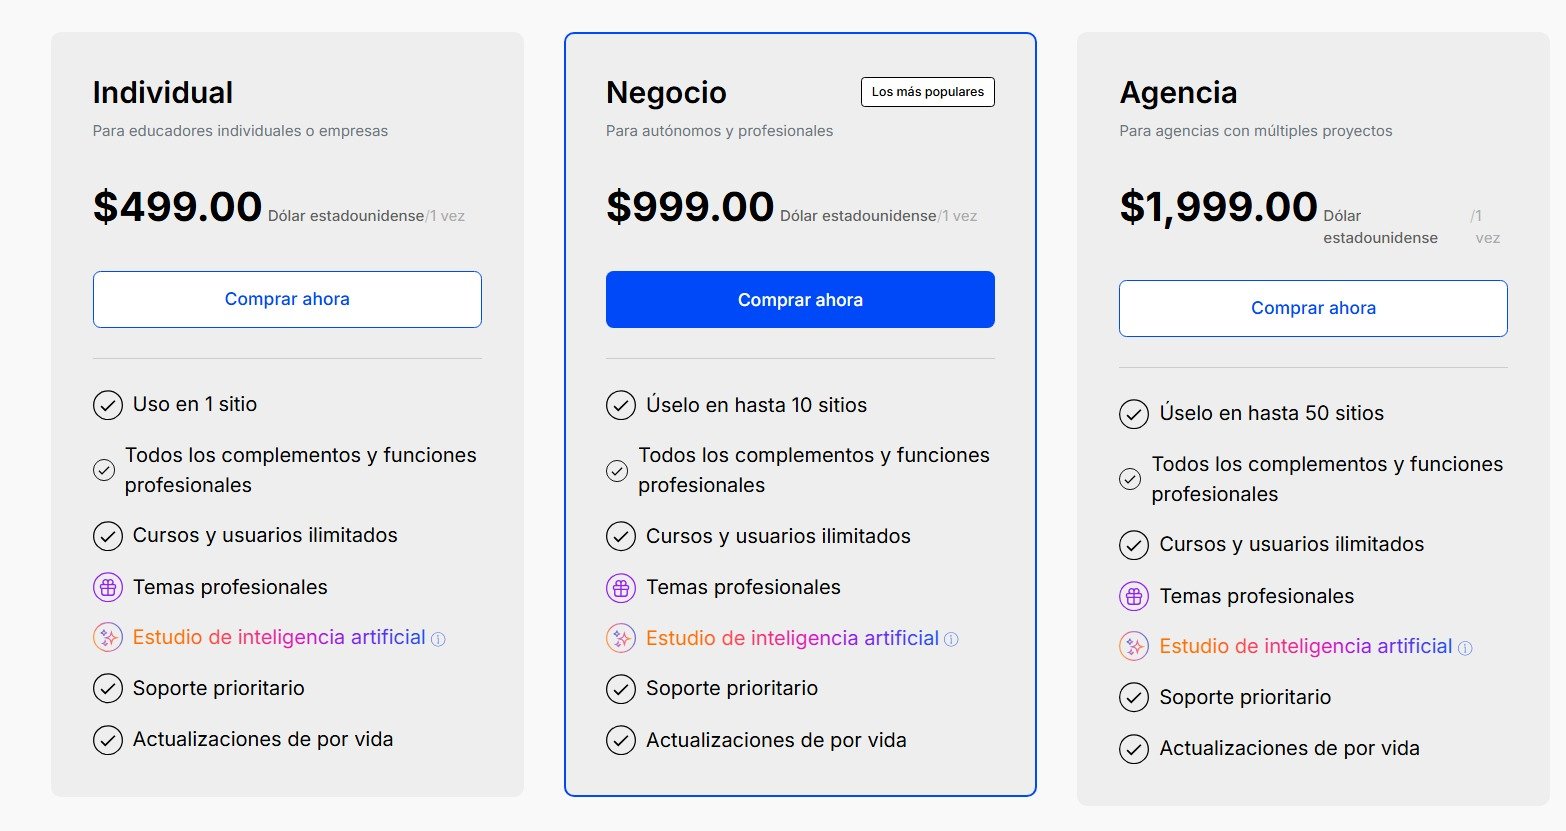Click the AI Studio sparkle icon in Individual plan
1566x831 pixels.
click(108, 638)
